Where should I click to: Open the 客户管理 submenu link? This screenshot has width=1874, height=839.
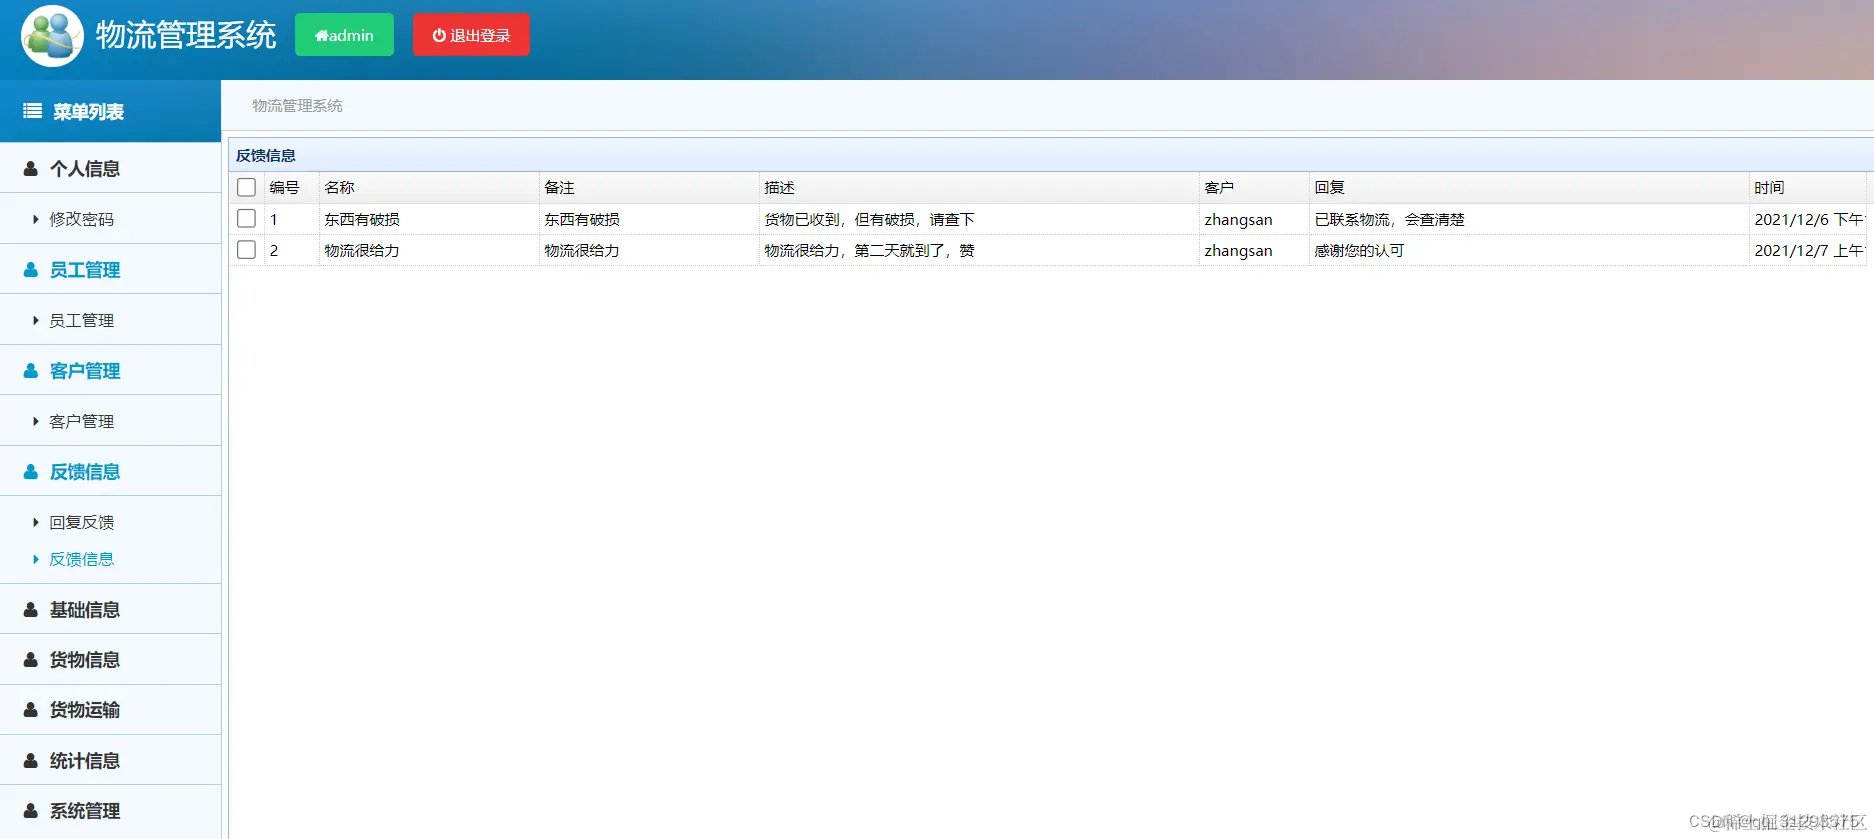[x=82, y=421]
